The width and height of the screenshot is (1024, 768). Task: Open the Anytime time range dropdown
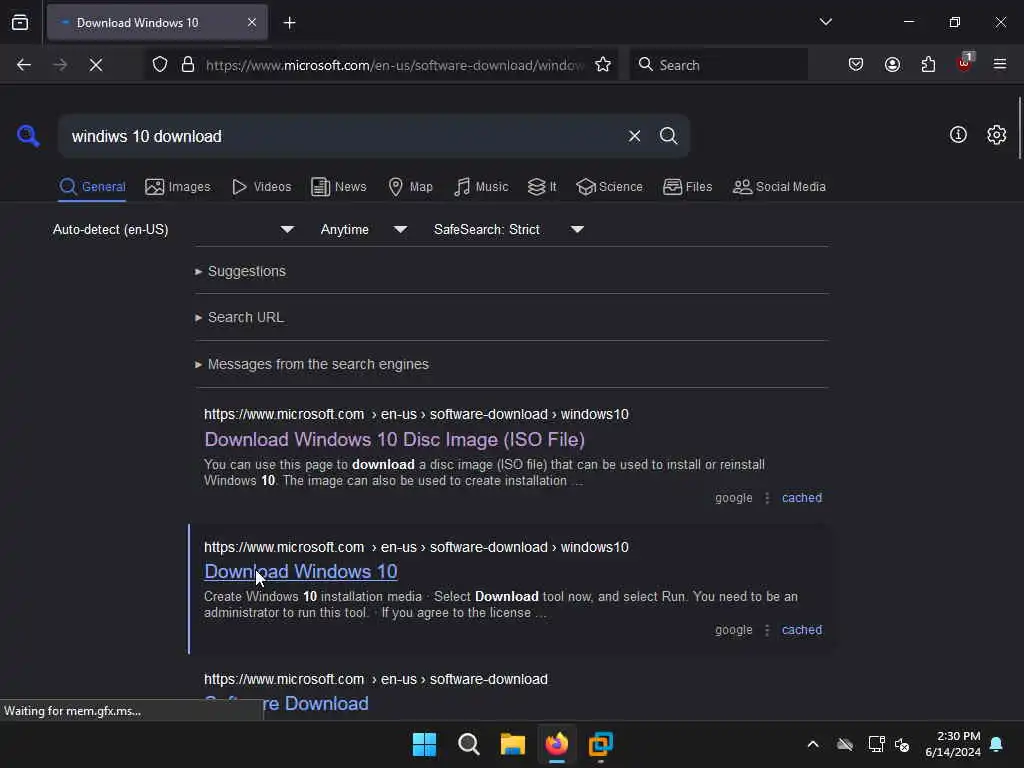coord(364,230)
